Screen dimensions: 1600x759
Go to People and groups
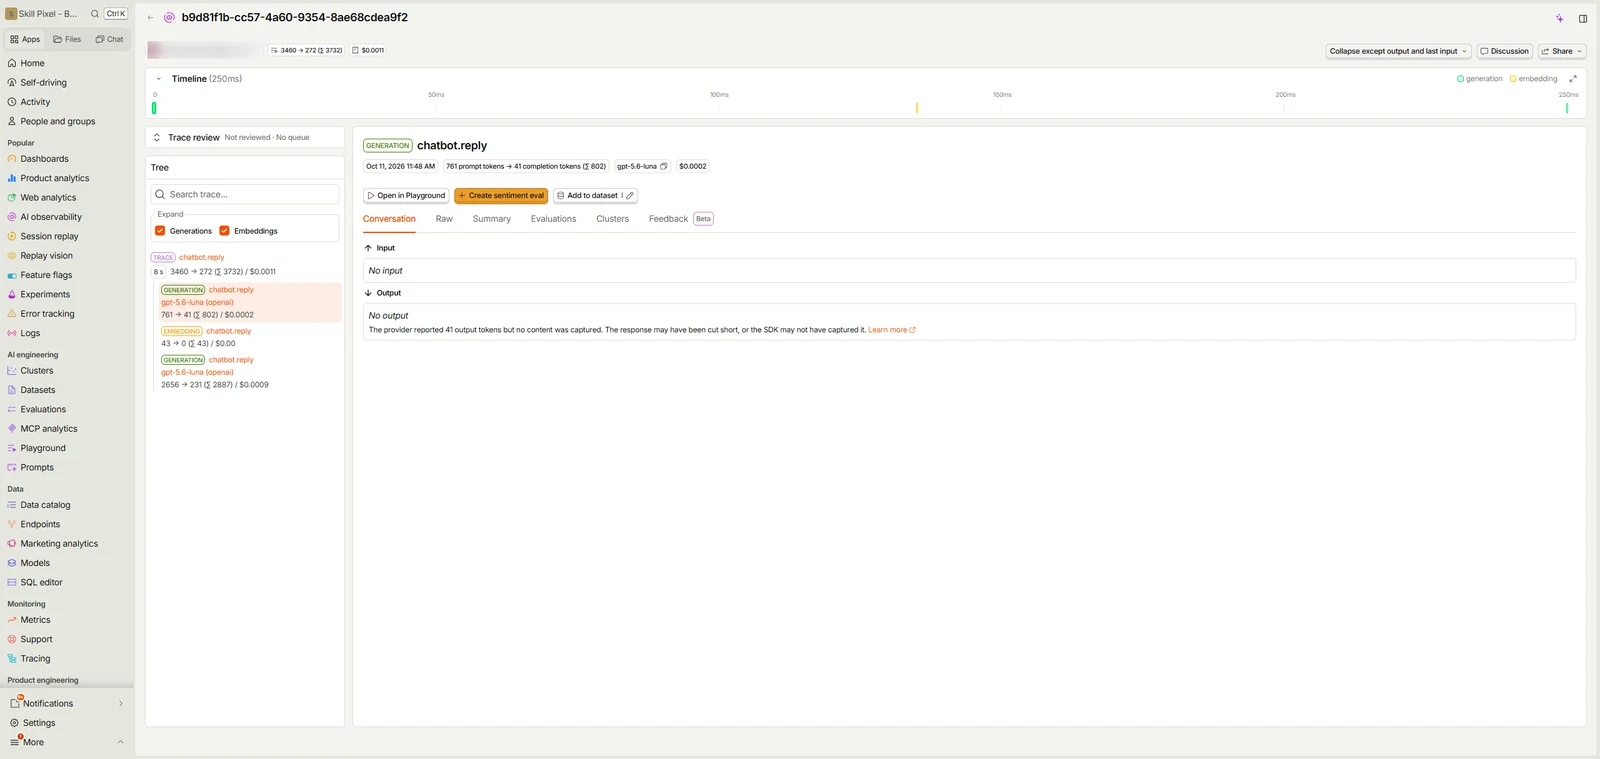58,121
